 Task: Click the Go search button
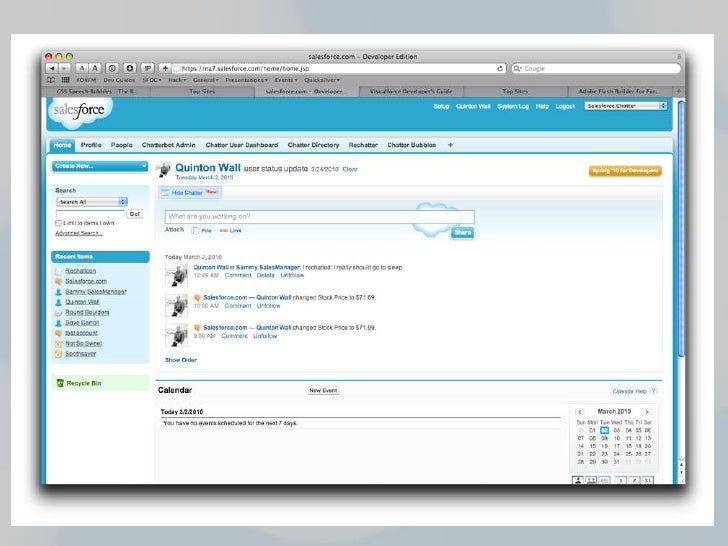[x=135, y=214]
